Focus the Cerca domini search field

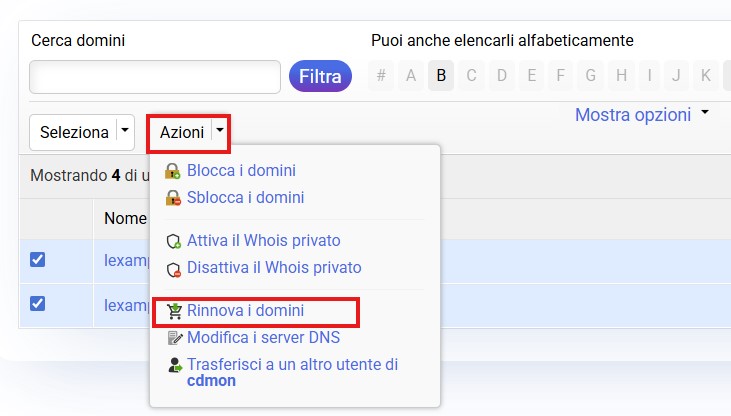tap(155, 77)
